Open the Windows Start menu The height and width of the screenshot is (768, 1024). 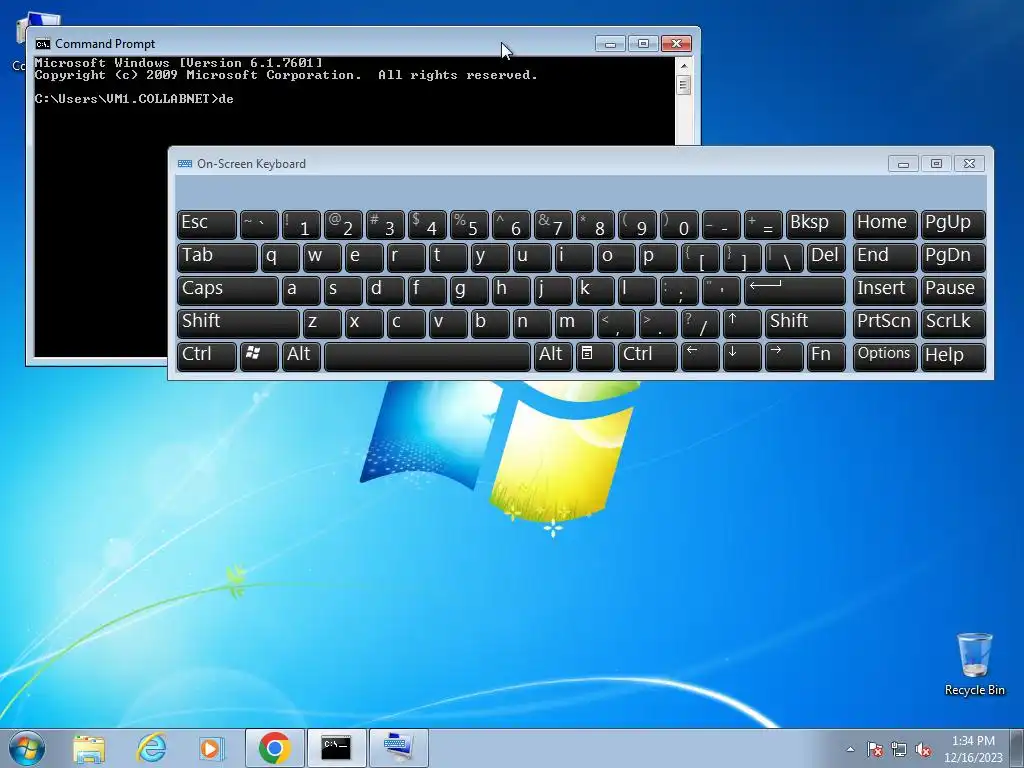(27, 748)
